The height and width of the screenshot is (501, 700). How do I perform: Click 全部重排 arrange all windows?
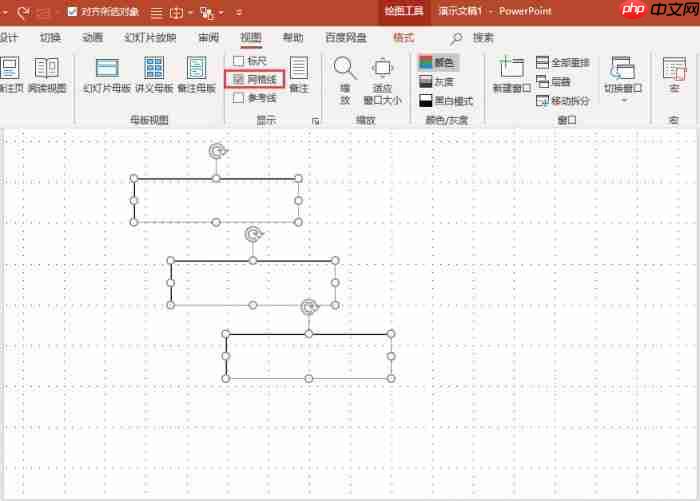[x=562, y=63]
